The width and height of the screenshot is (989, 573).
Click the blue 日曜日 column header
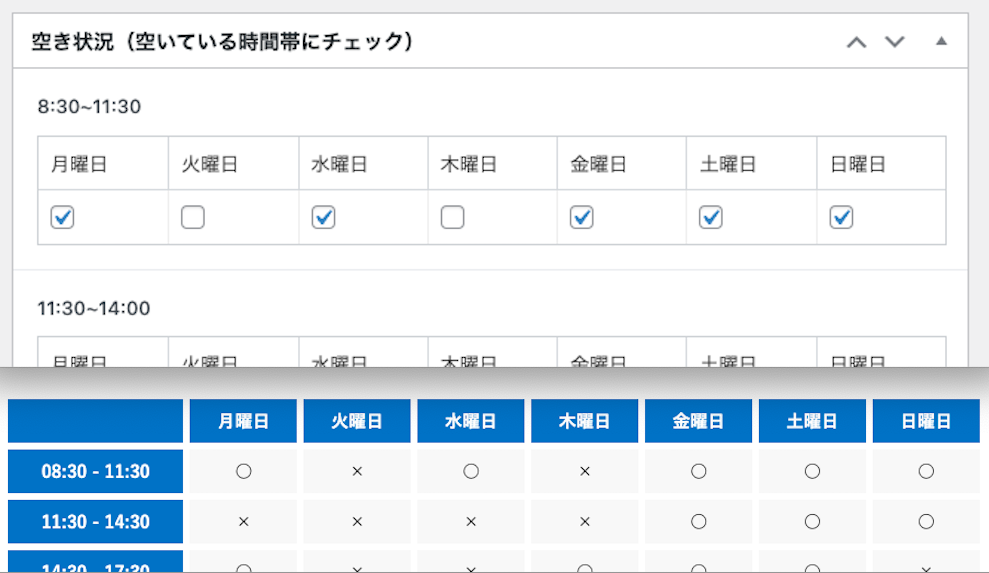pos(926,421)
